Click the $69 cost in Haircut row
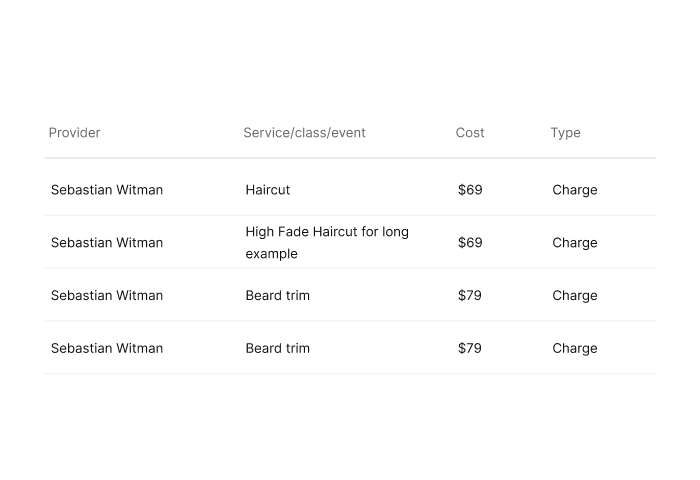The image size is (700, 480). click(x=470, y=190)
